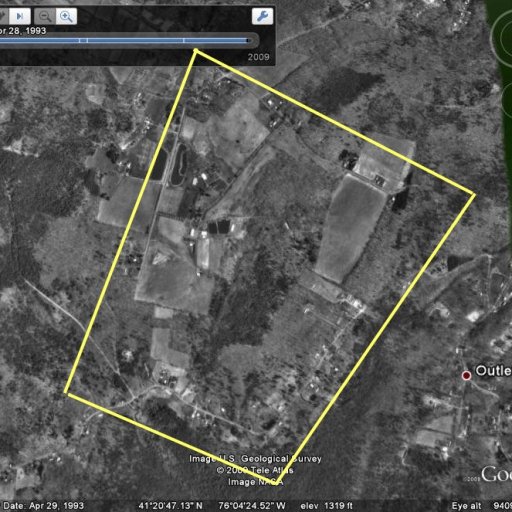512x512 pixels.
Task: Click the historical imagery slider track
Action: click(x=127, y=41)
